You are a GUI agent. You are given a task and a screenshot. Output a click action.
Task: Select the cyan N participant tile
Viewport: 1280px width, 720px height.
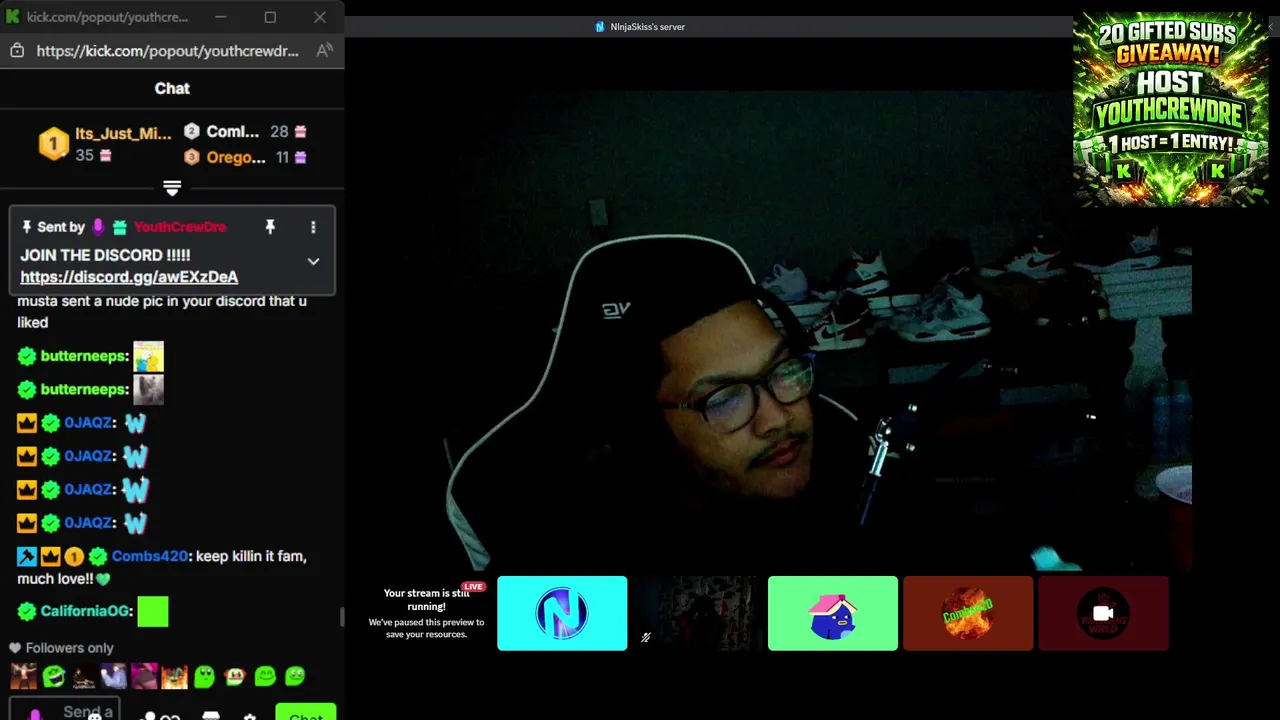(562, 613)
